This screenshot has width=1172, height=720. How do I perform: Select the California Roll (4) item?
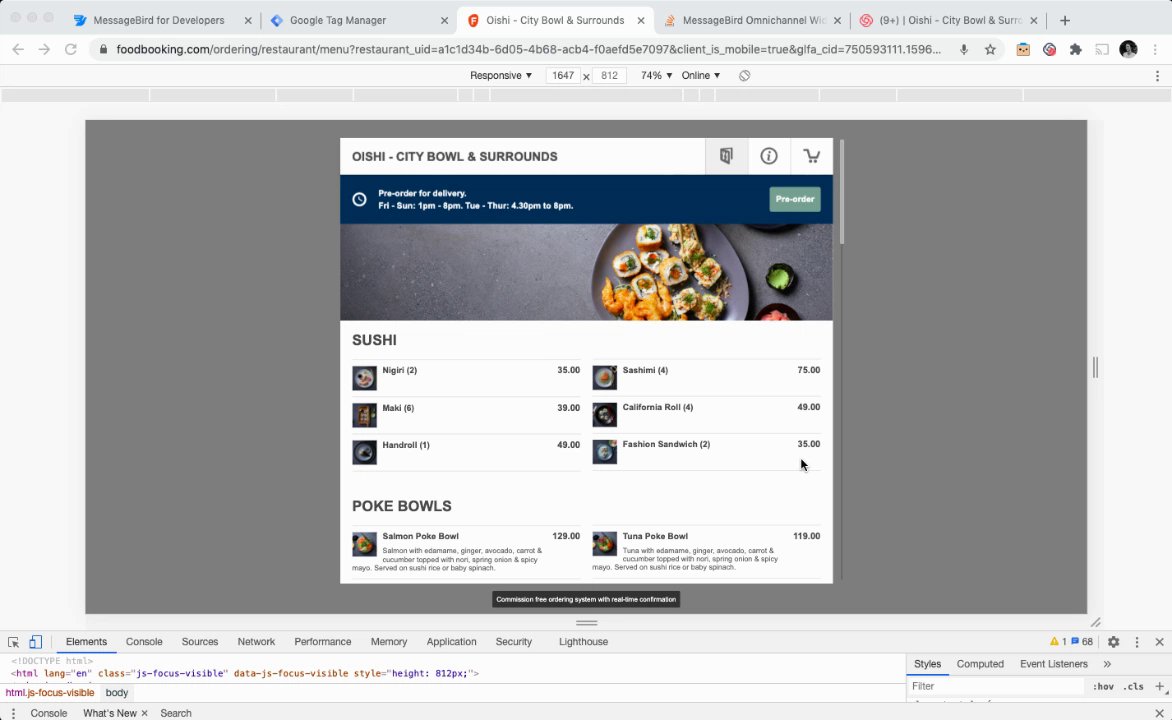click(706, 415)
